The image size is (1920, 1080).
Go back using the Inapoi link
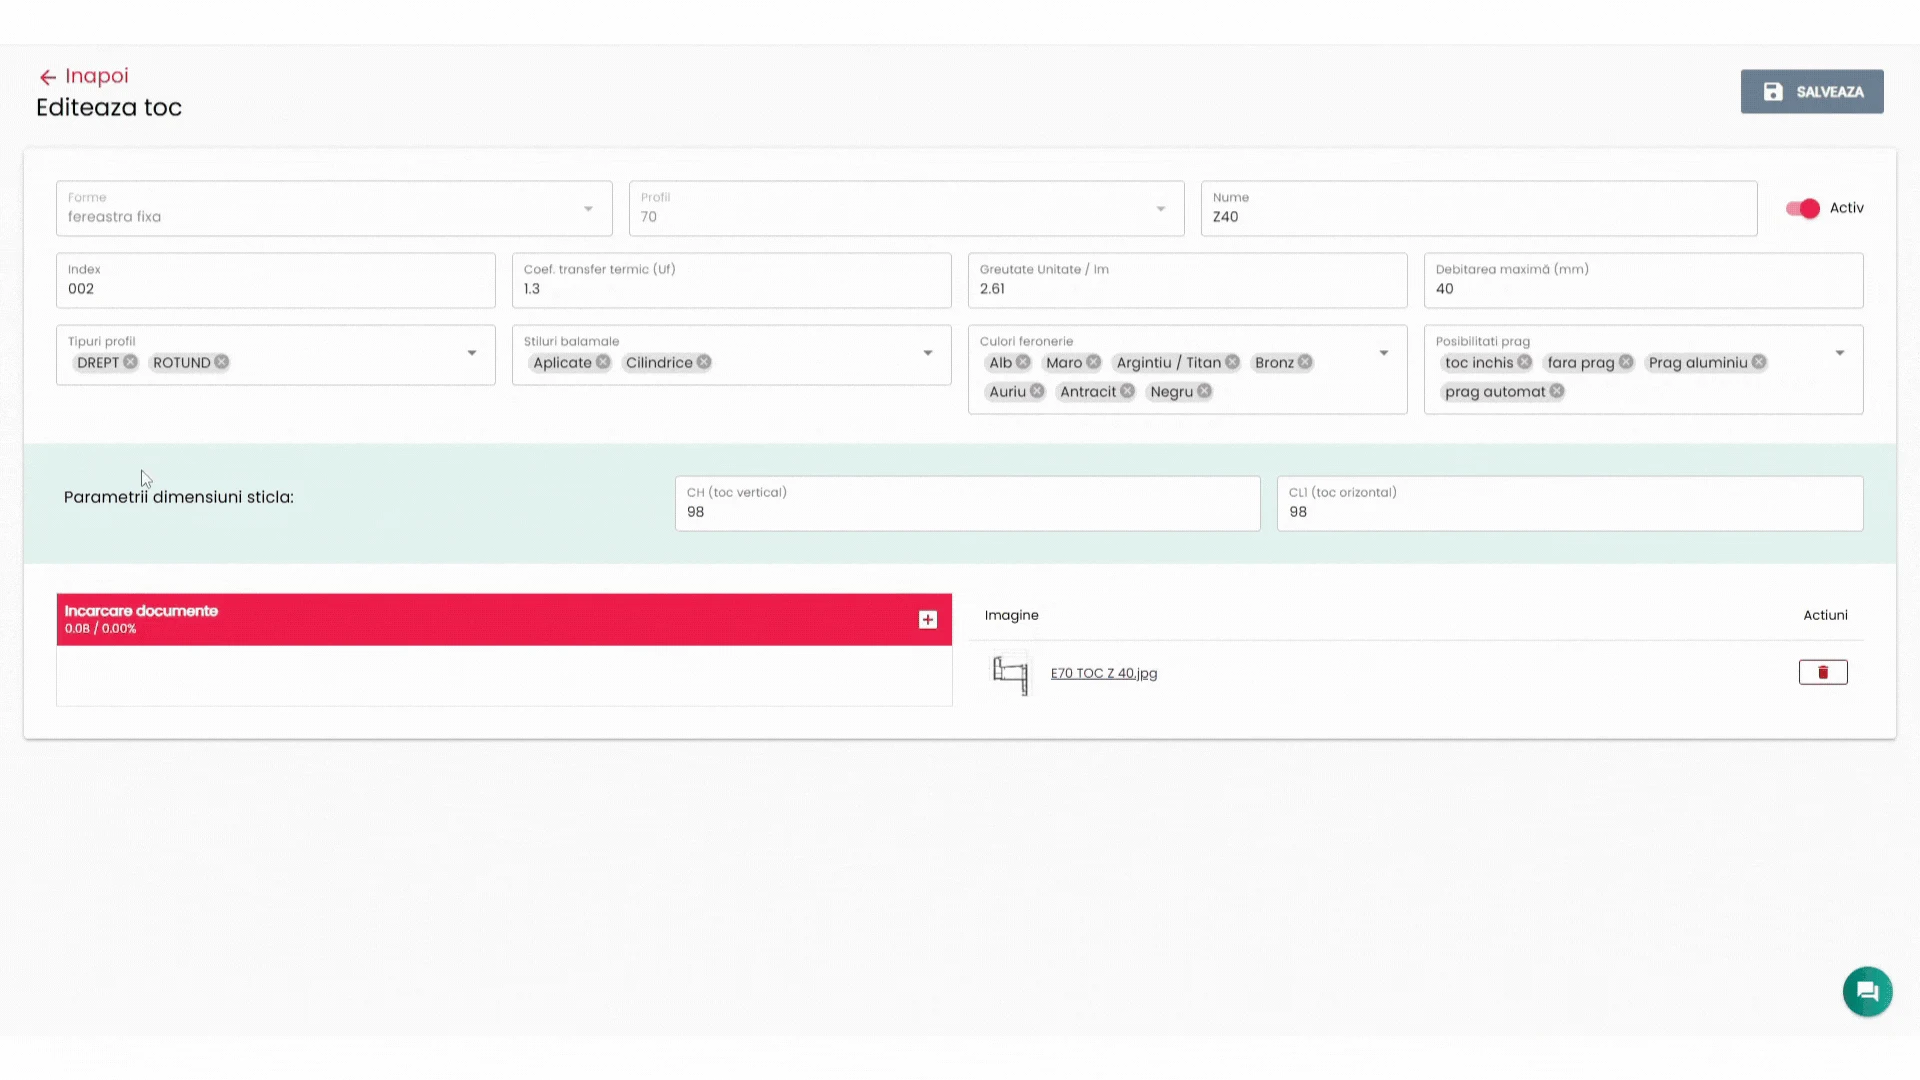click(84, 76)
